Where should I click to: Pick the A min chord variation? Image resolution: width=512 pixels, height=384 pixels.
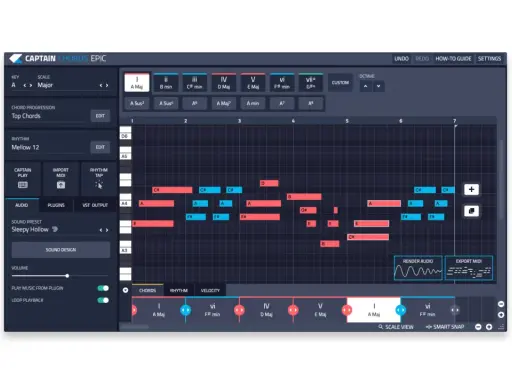pos(253,103)
